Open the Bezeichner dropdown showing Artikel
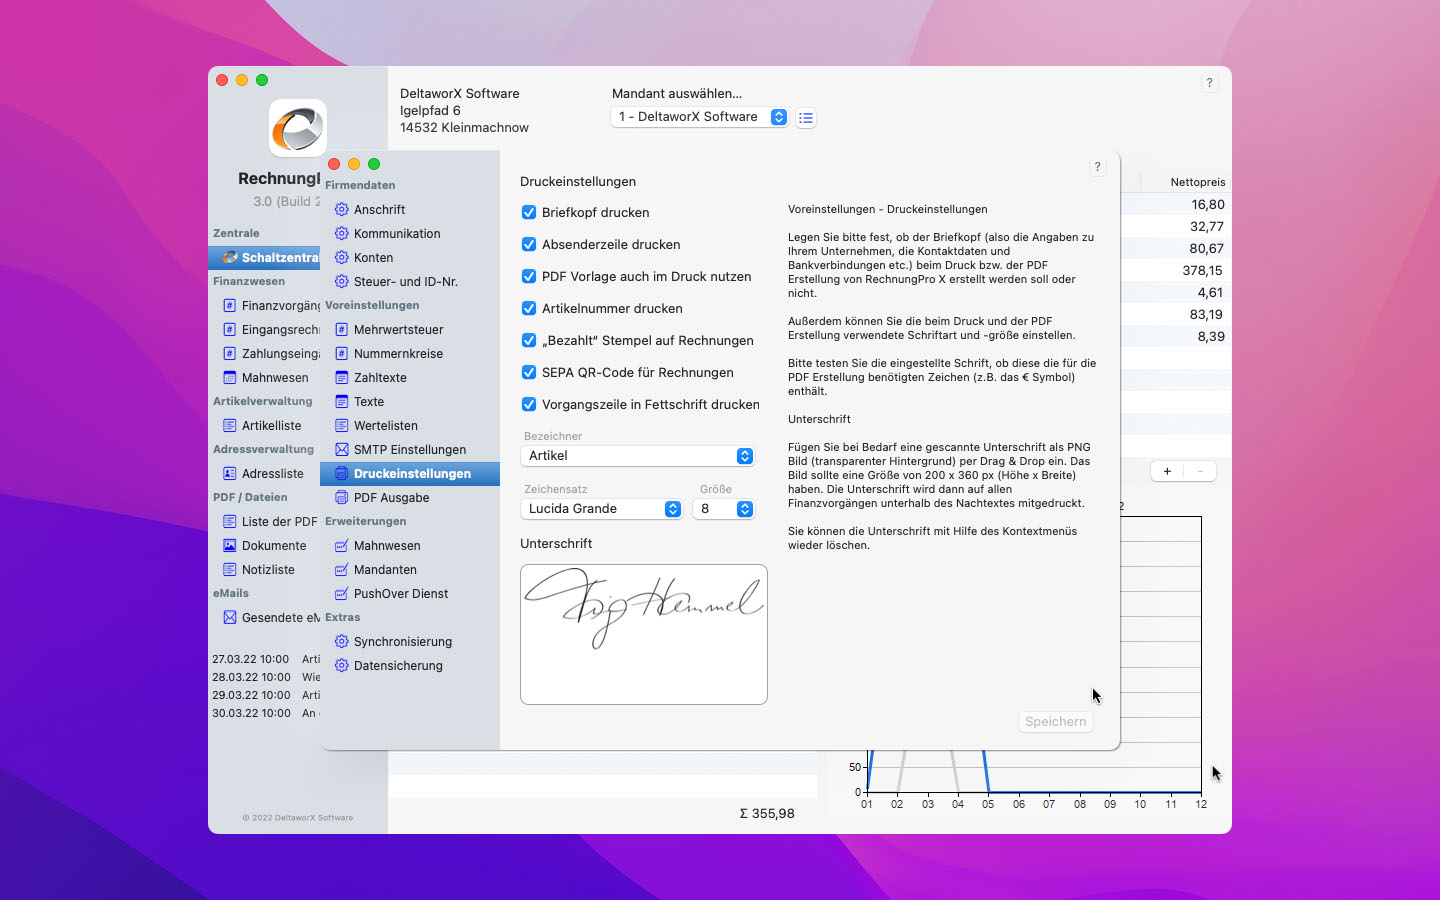 (x=638, y=456)
